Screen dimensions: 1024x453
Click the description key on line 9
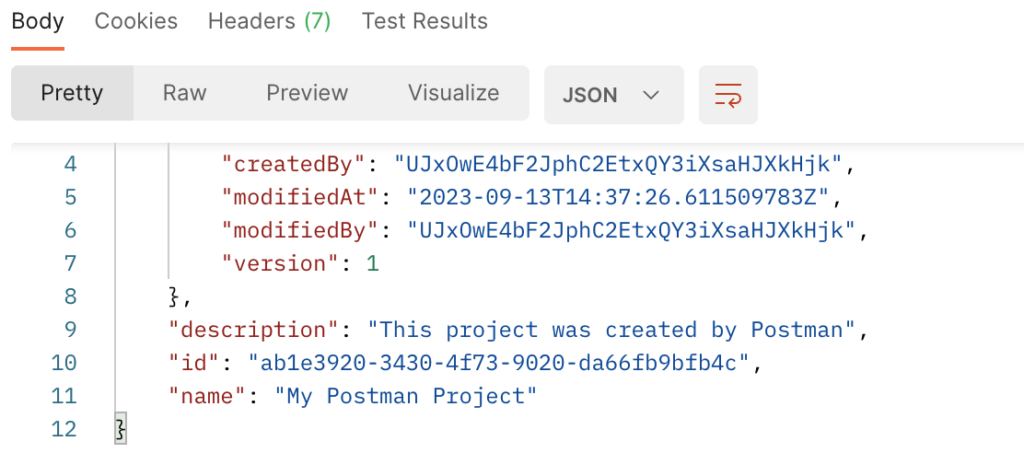(248, 330)
